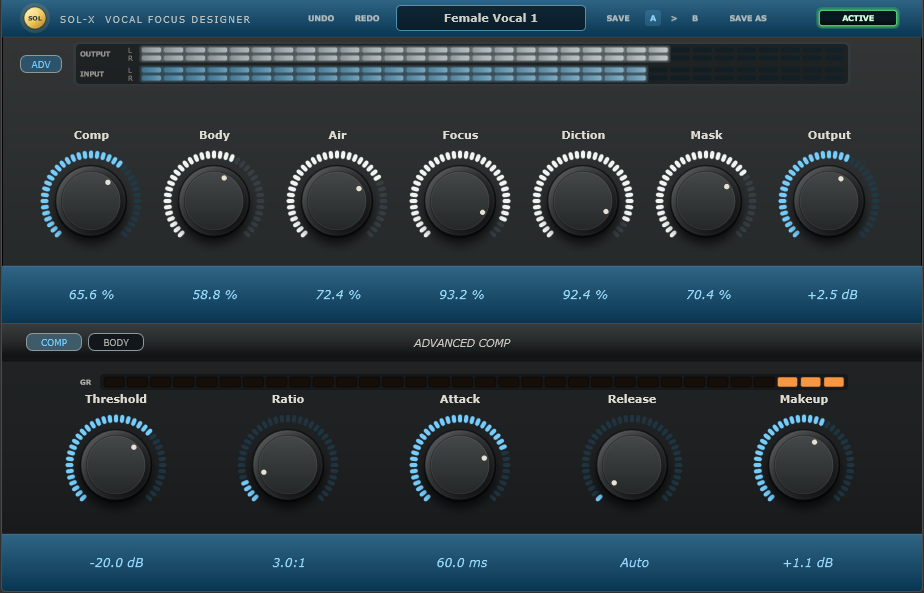Click the OUTPUT level meter
The height and width of the screenshot is (593, 924).
[493, 54]
